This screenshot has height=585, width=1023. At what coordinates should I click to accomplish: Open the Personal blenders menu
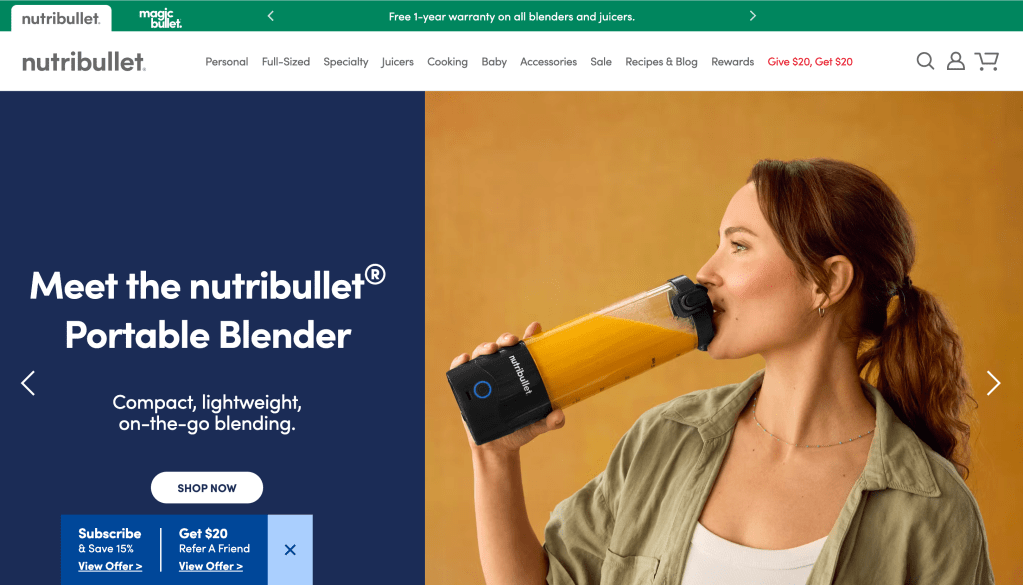coord(226,62)
